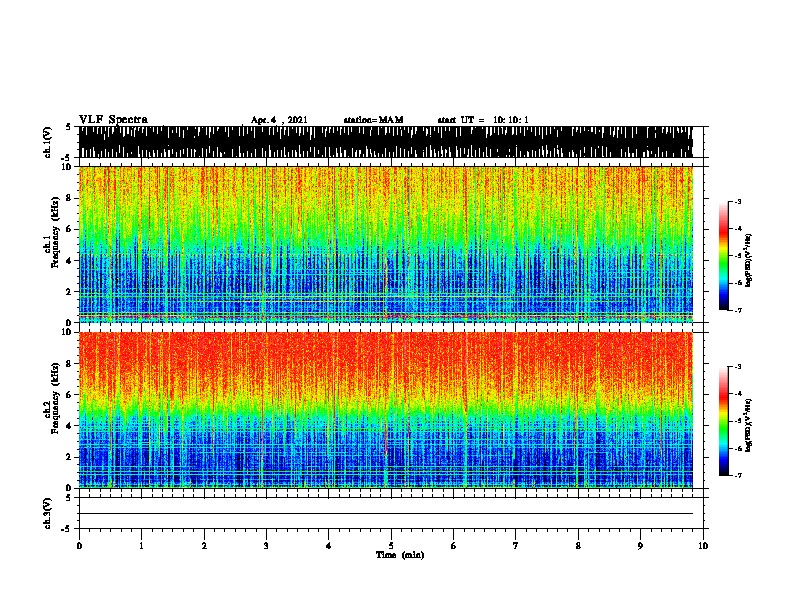The width and height of the screenshot is (792, 612).
Task: Click the ch.2 PSD color scale bar
Action: pos(724,421)
